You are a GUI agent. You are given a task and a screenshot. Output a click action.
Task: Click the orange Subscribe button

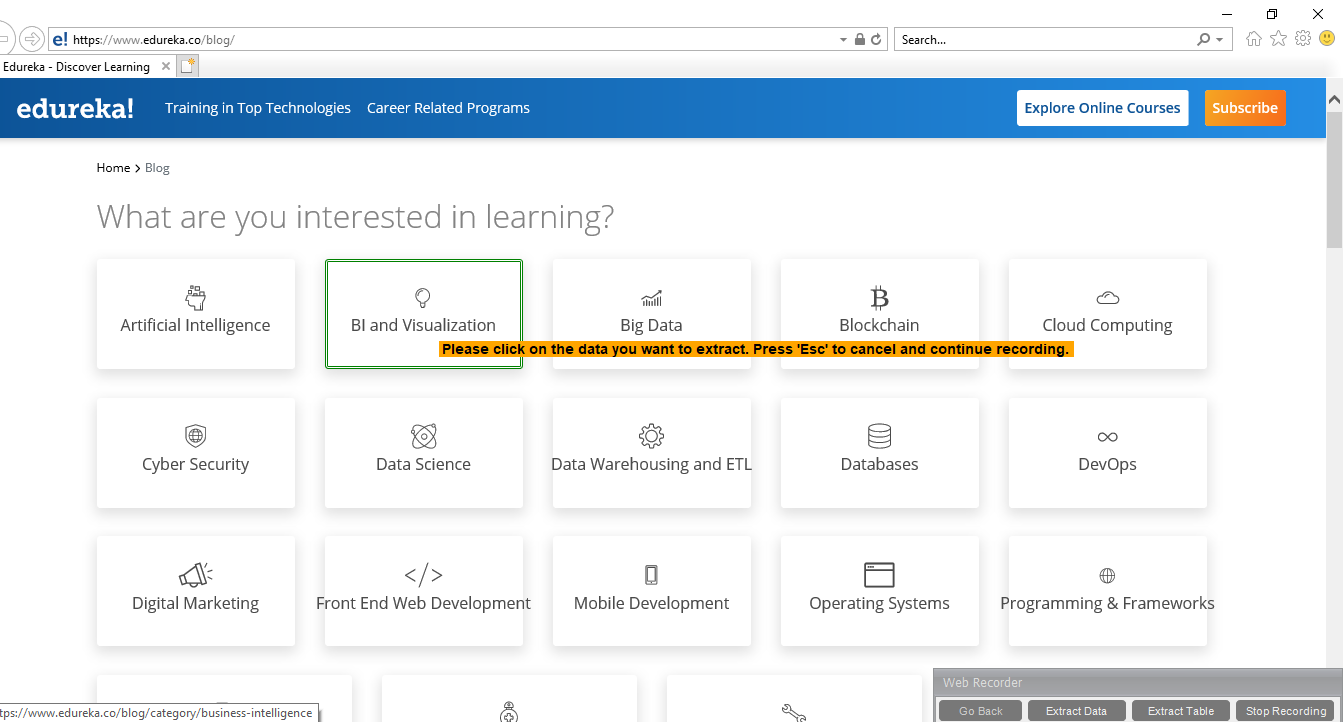(x=1244, y=108)
